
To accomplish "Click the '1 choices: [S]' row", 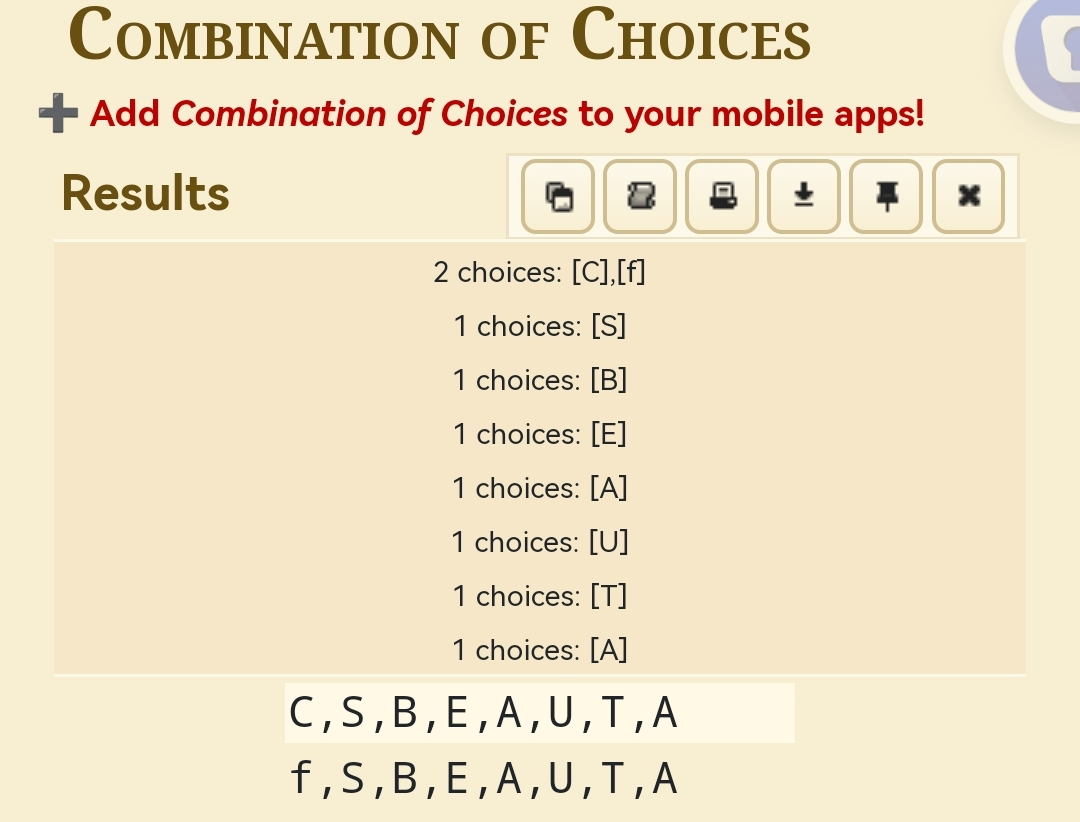I will 539,326.
